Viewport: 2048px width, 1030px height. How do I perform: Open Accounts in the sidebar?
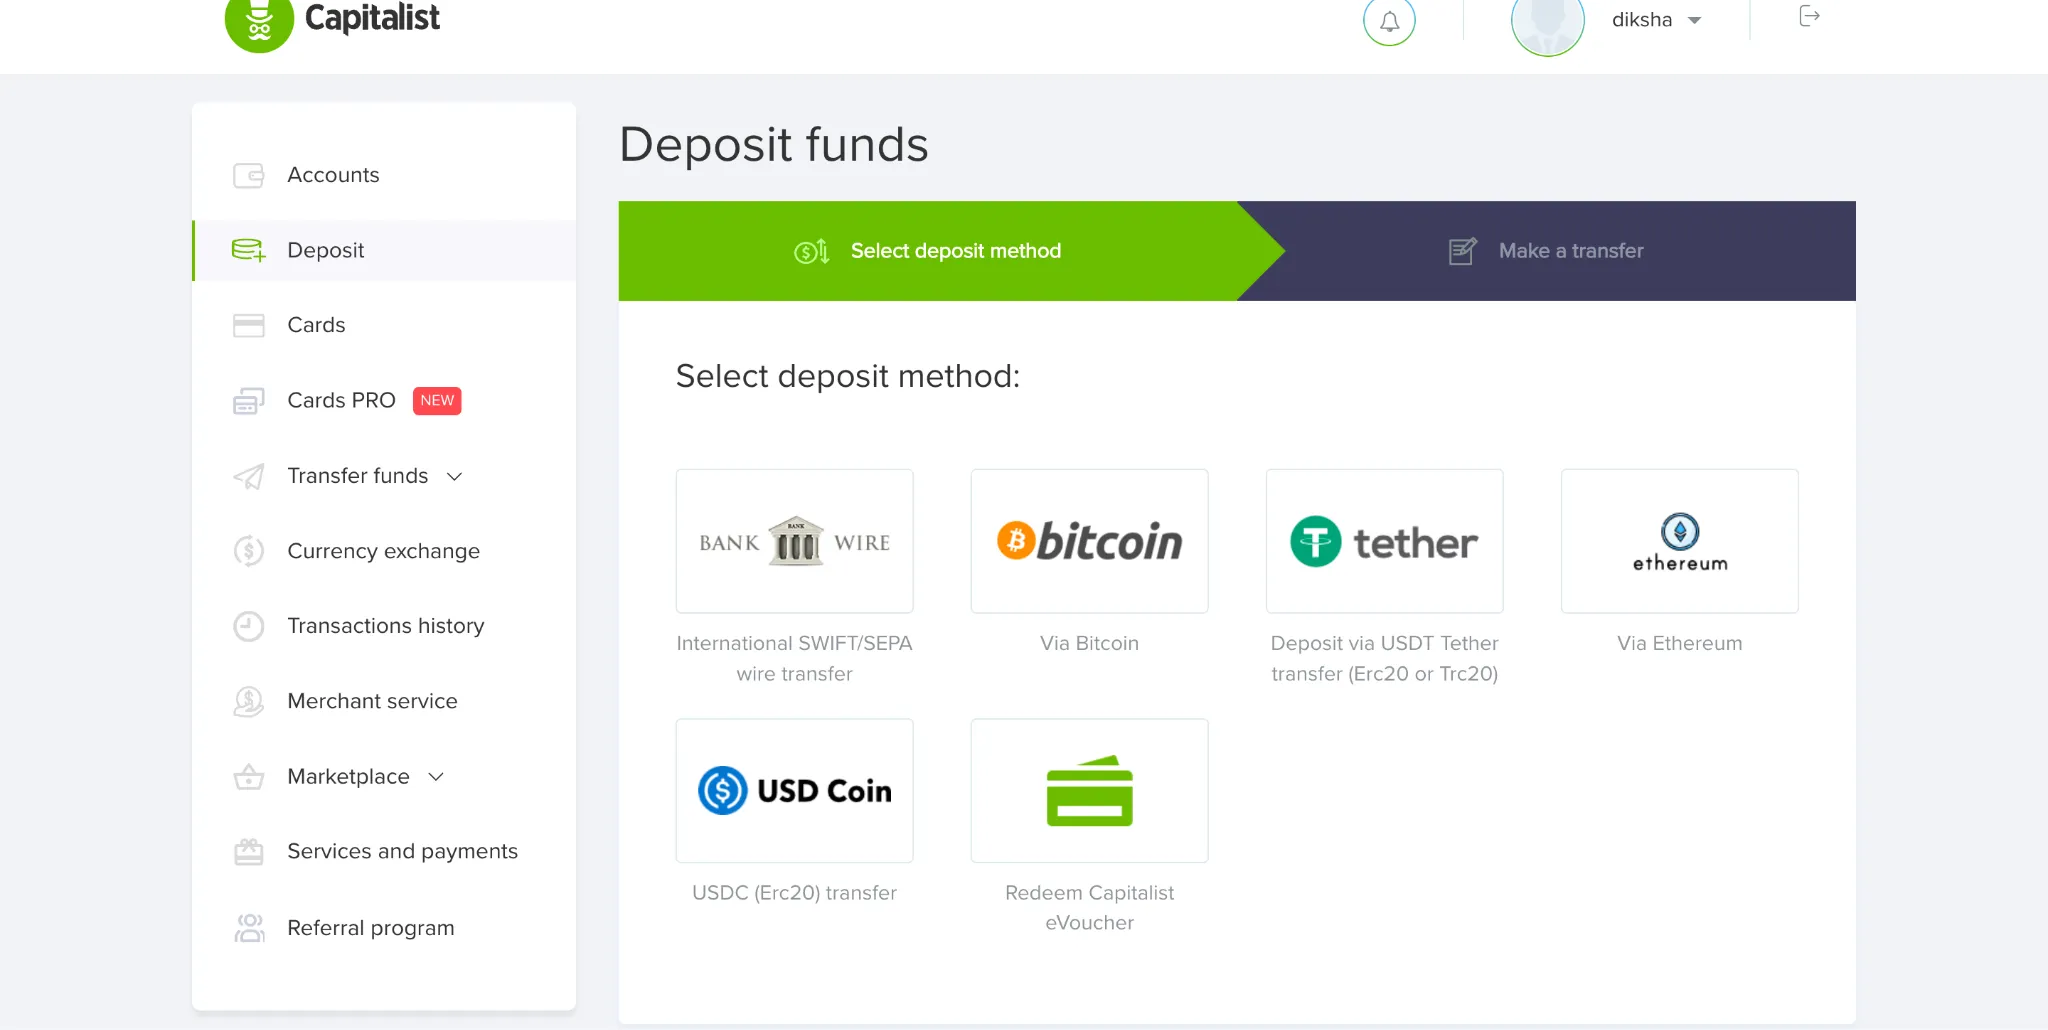(333, 175)
